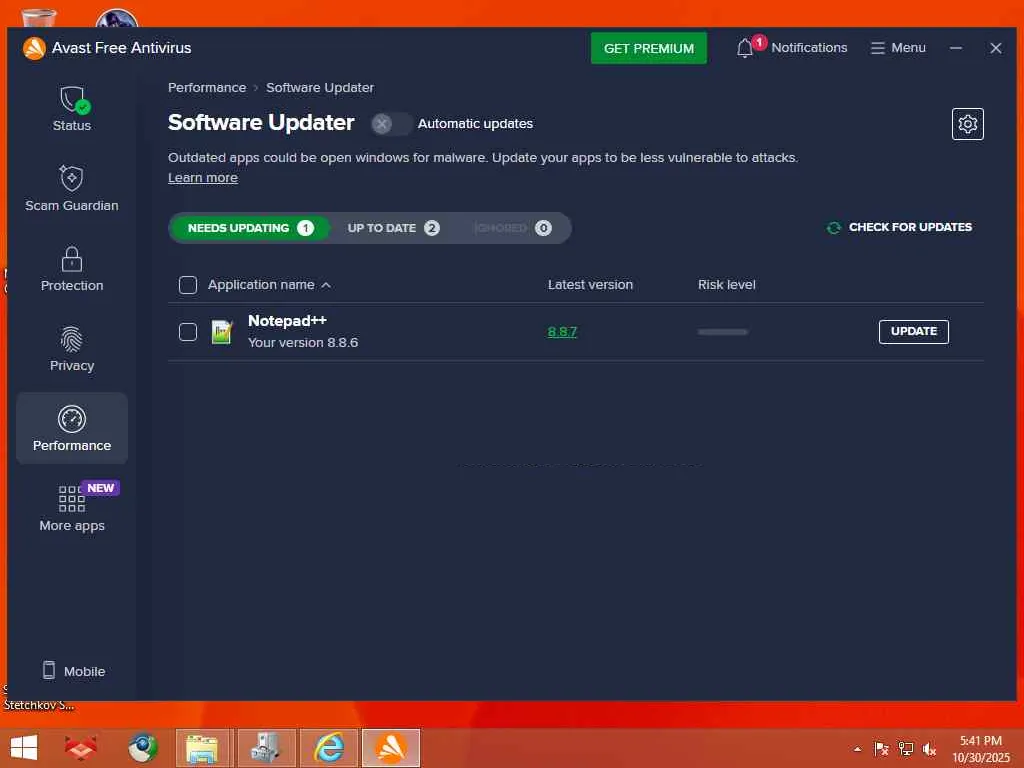Open Software Updater settings gear

pos(967,124)
